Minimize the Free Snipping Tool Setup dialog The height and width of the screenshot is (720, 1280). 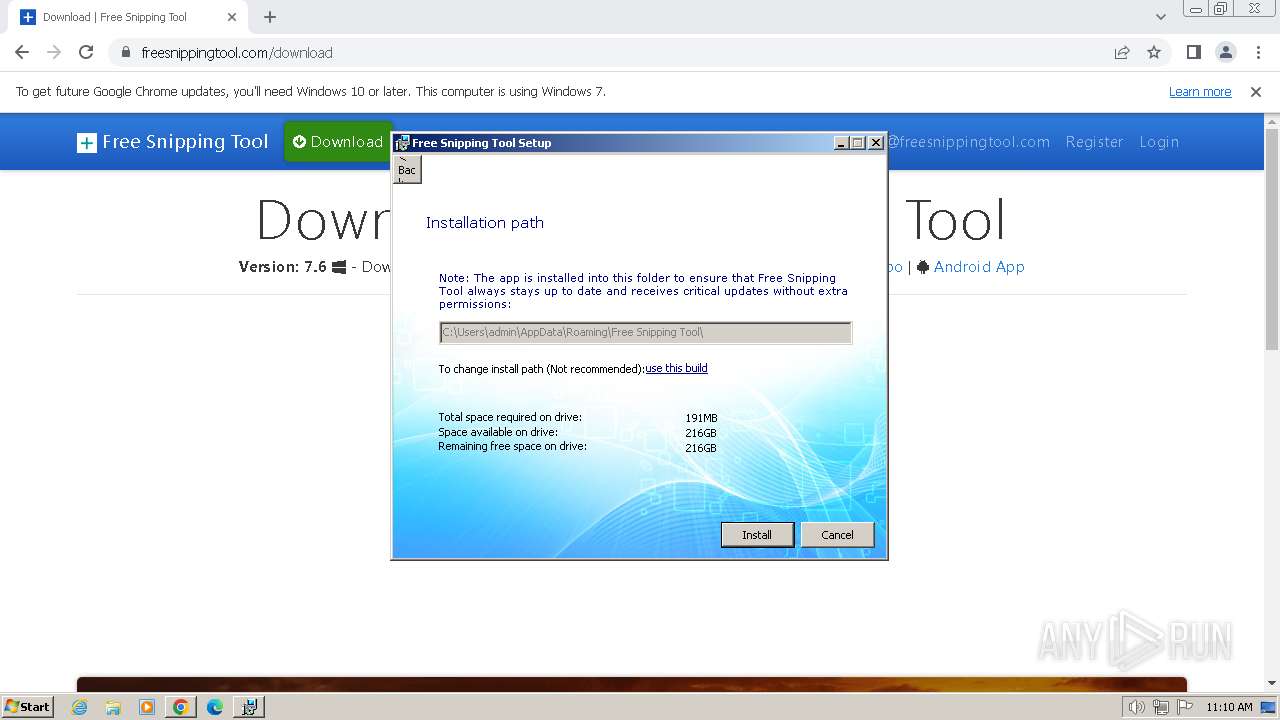click(841, 143)
